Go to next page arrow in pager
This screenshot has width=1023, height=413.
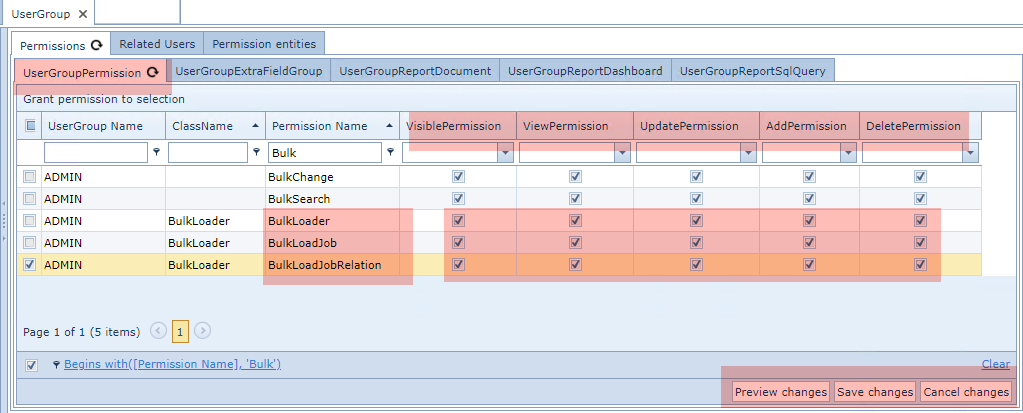[x=202, y=330]
